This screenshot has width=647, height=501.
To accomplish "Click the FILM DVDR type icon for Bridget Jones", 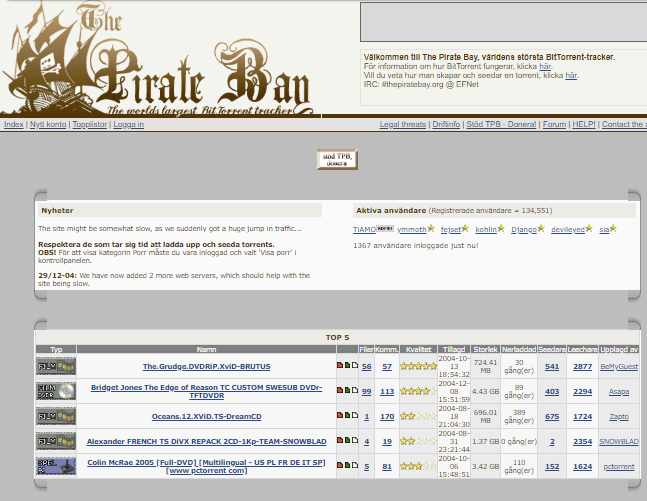I will [56, 391].
